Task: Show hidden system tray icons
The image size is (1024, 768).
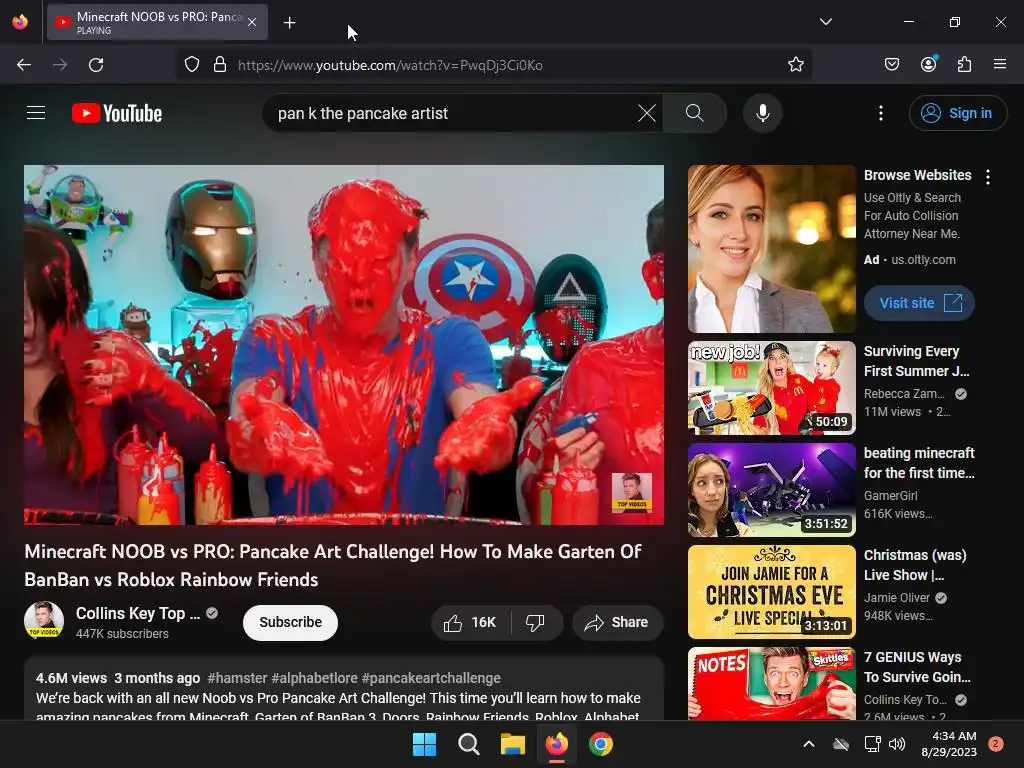Action: coord(808,744)
